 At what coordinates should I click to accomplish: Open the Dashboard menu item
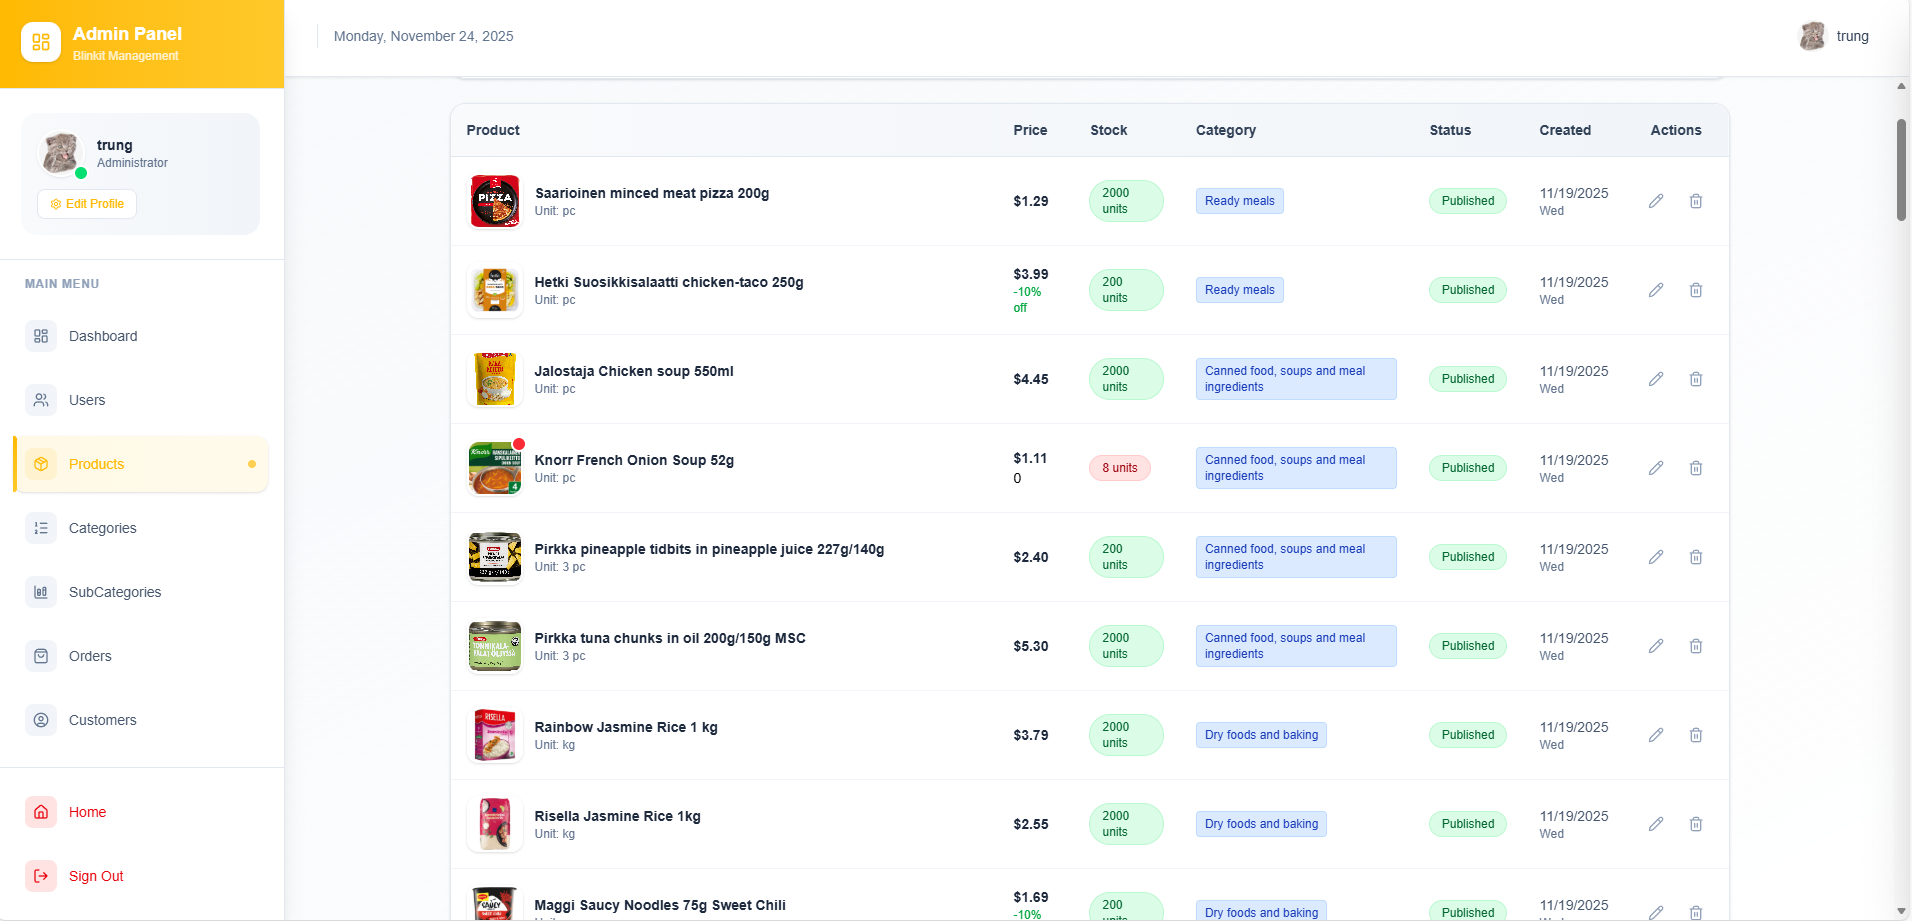coord(141,336)
